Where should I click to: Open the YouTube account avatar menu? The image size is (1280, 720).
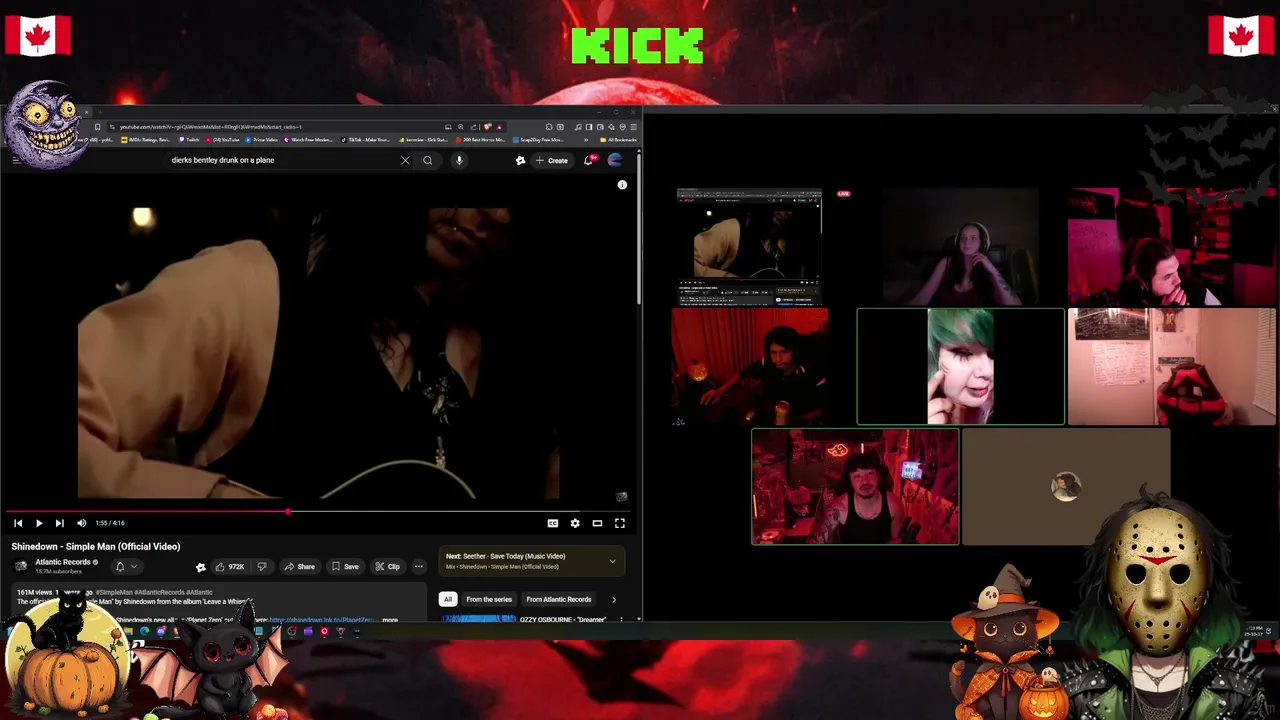coord(615,160)
